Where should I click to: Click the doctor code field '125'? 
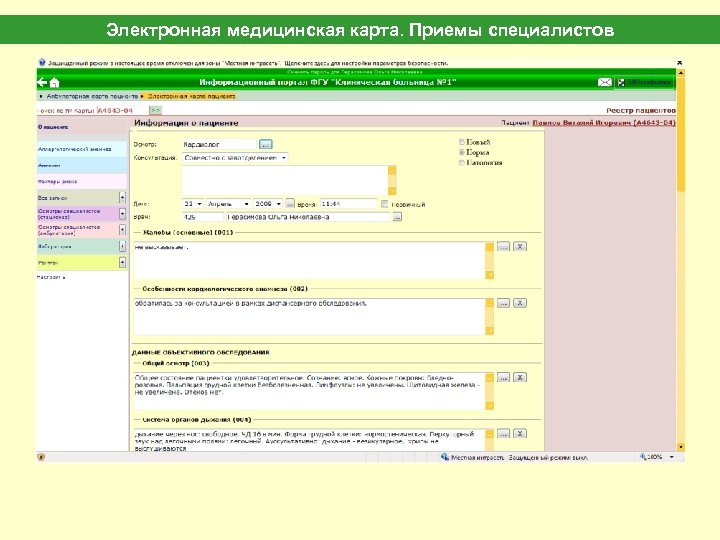click(202, 217)
